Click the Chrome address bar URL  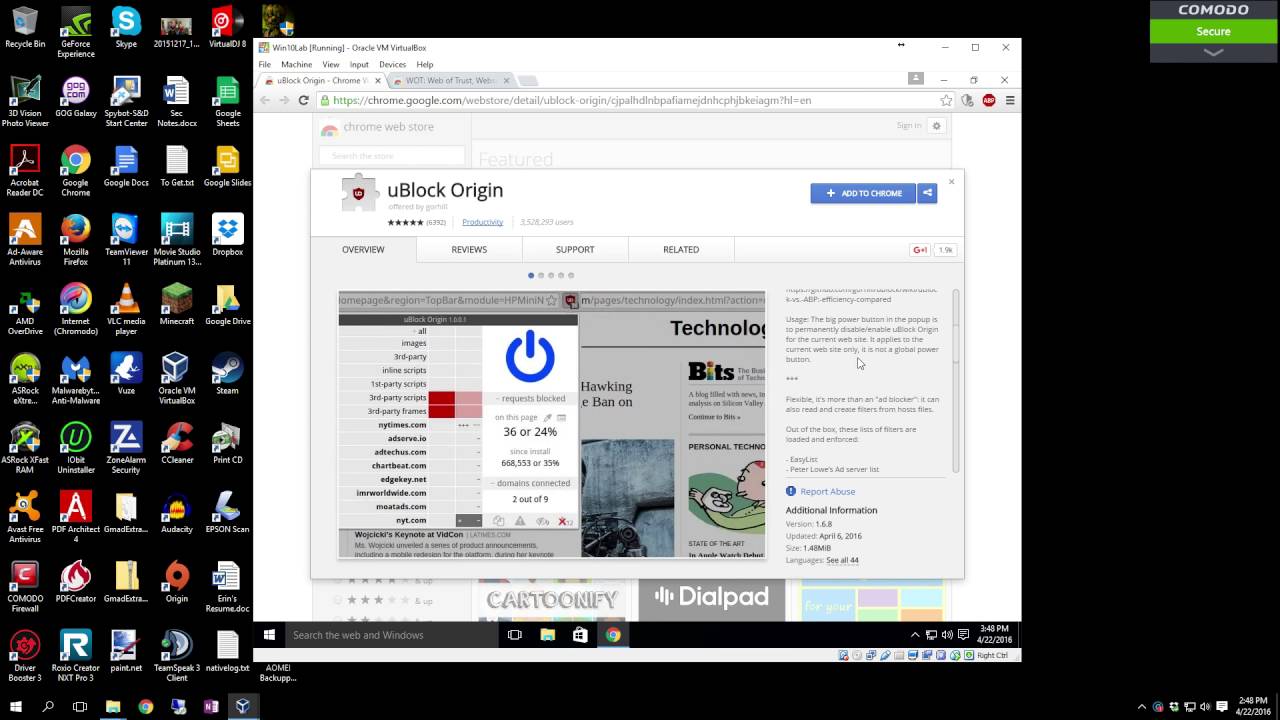(x=572, y=100)
